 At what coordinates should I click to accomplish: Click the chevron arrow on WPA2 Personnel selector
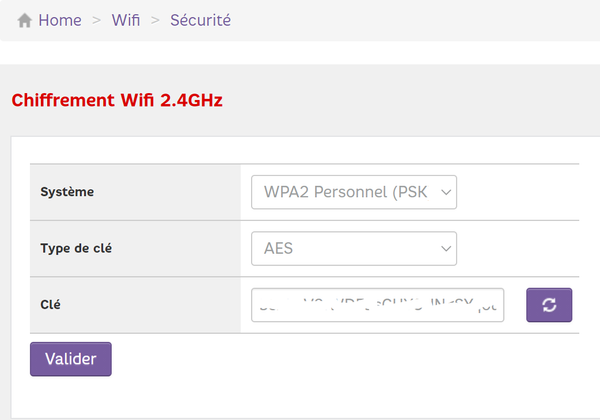tap(446, 192)
